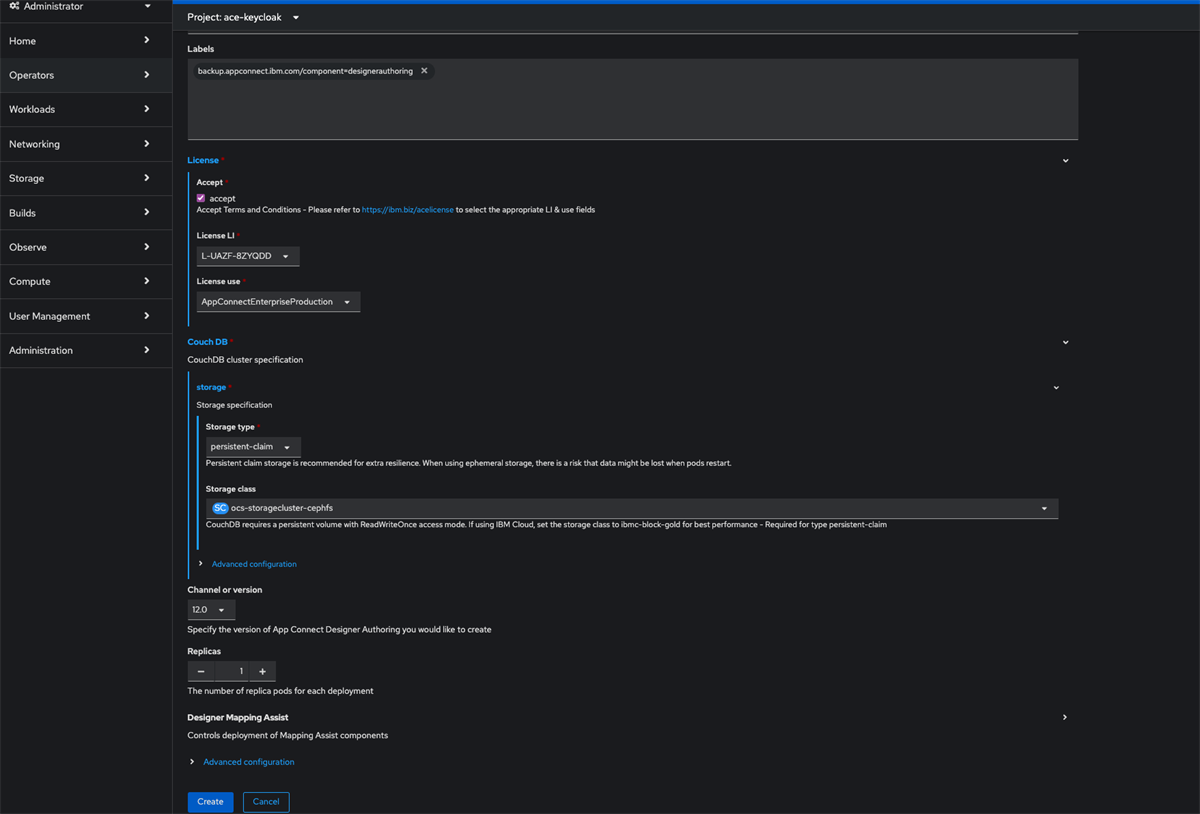Viewport: 1200px width, 814px height.
Task: Click the SC badge beside ocs-storagecluster-cephfs
Action: tap(219, 508)
